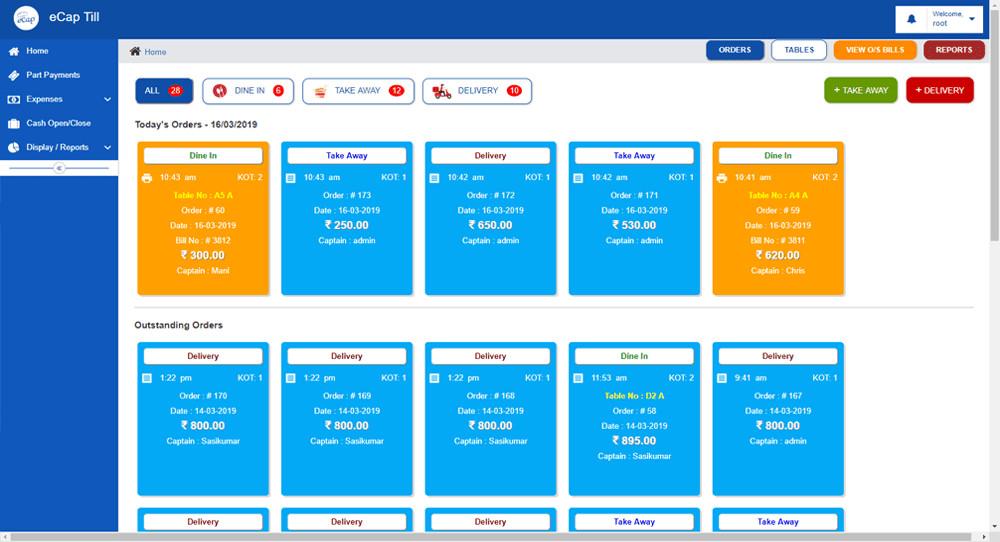1000x542 pixels.
Task: Click the Display / Reports pie chart icon
Action: tap(13, 147)
